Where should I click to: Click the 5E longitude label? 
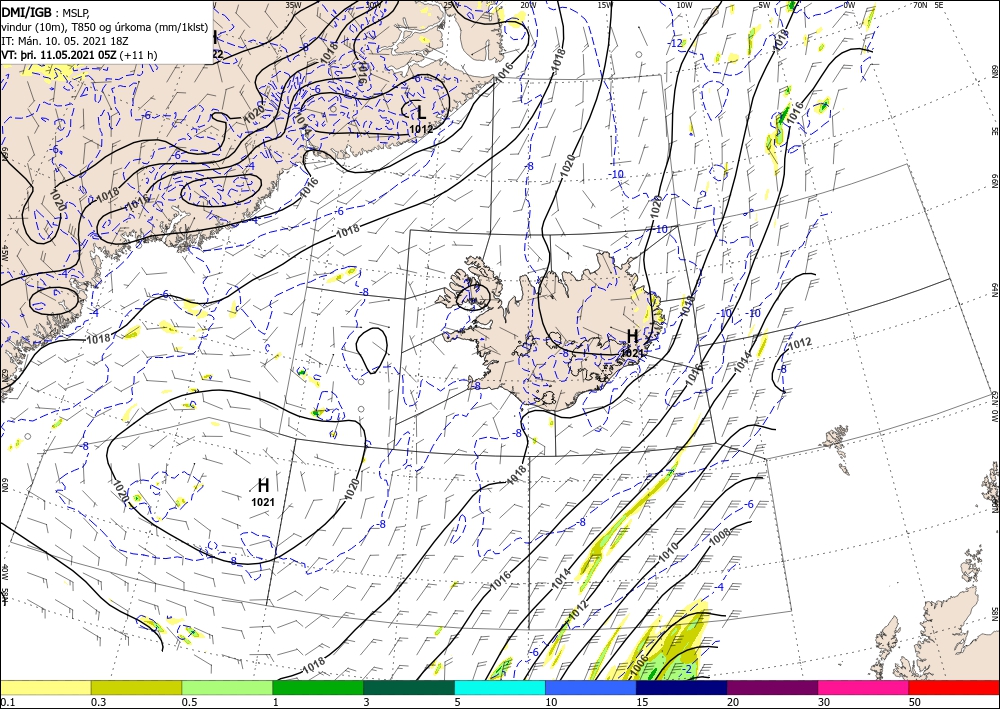click(x=938, y=5)
